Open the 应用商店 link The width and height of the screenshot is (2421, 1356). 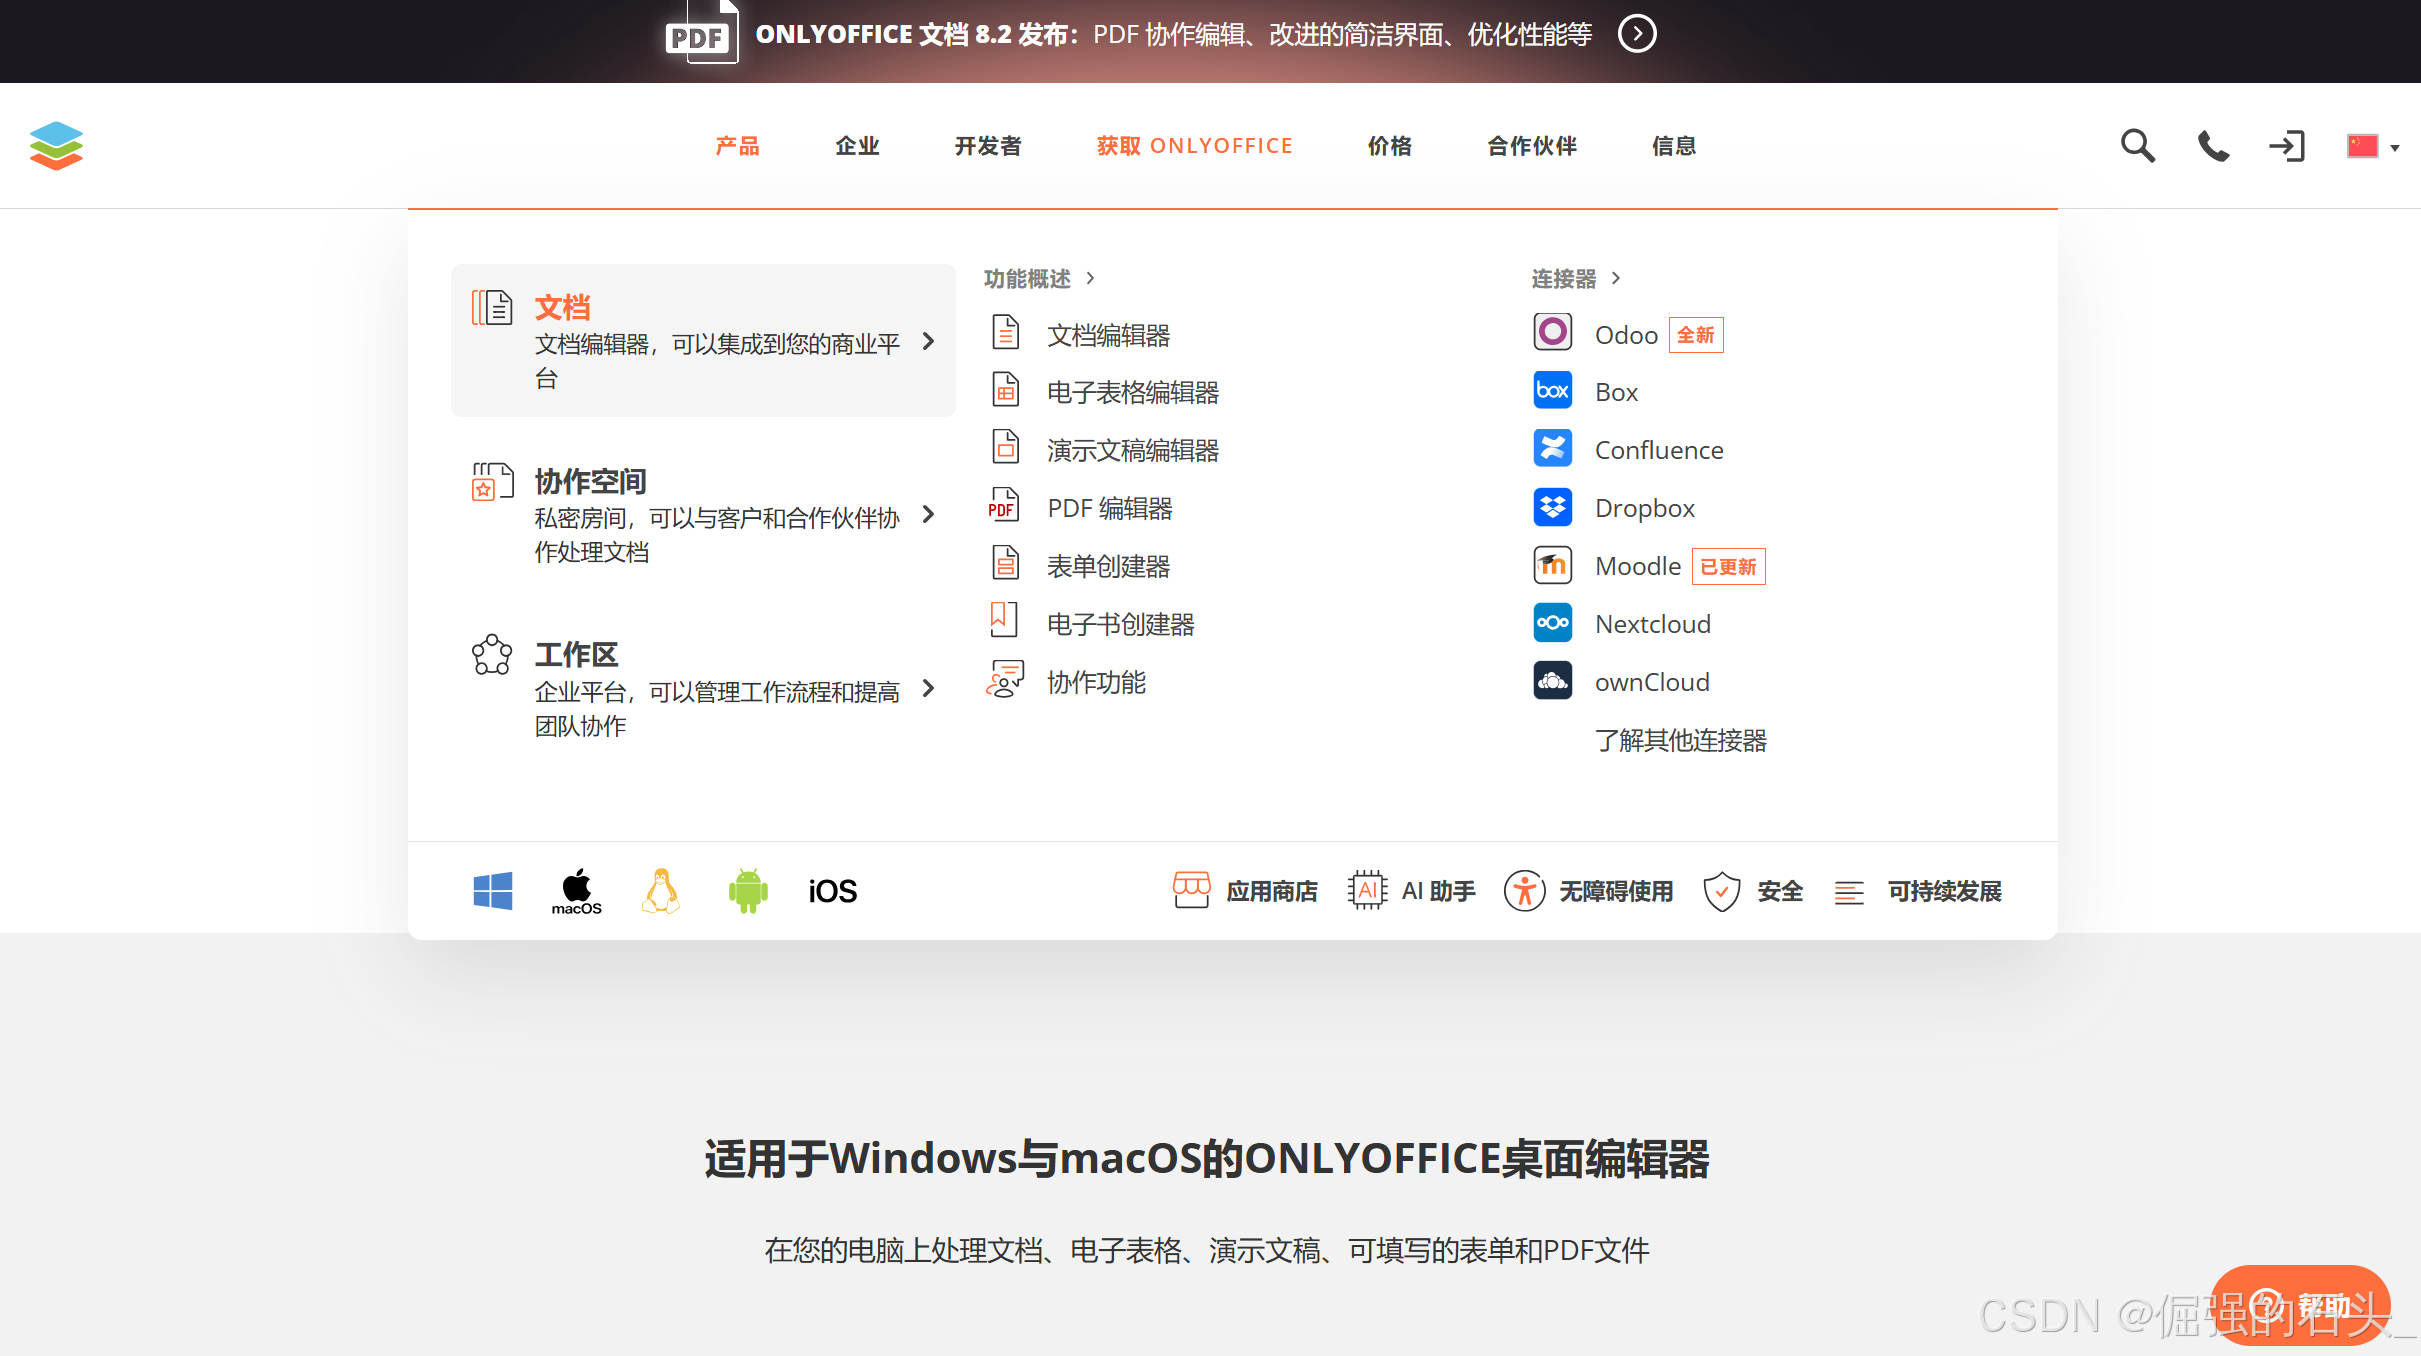click(x=1245, y=891)
